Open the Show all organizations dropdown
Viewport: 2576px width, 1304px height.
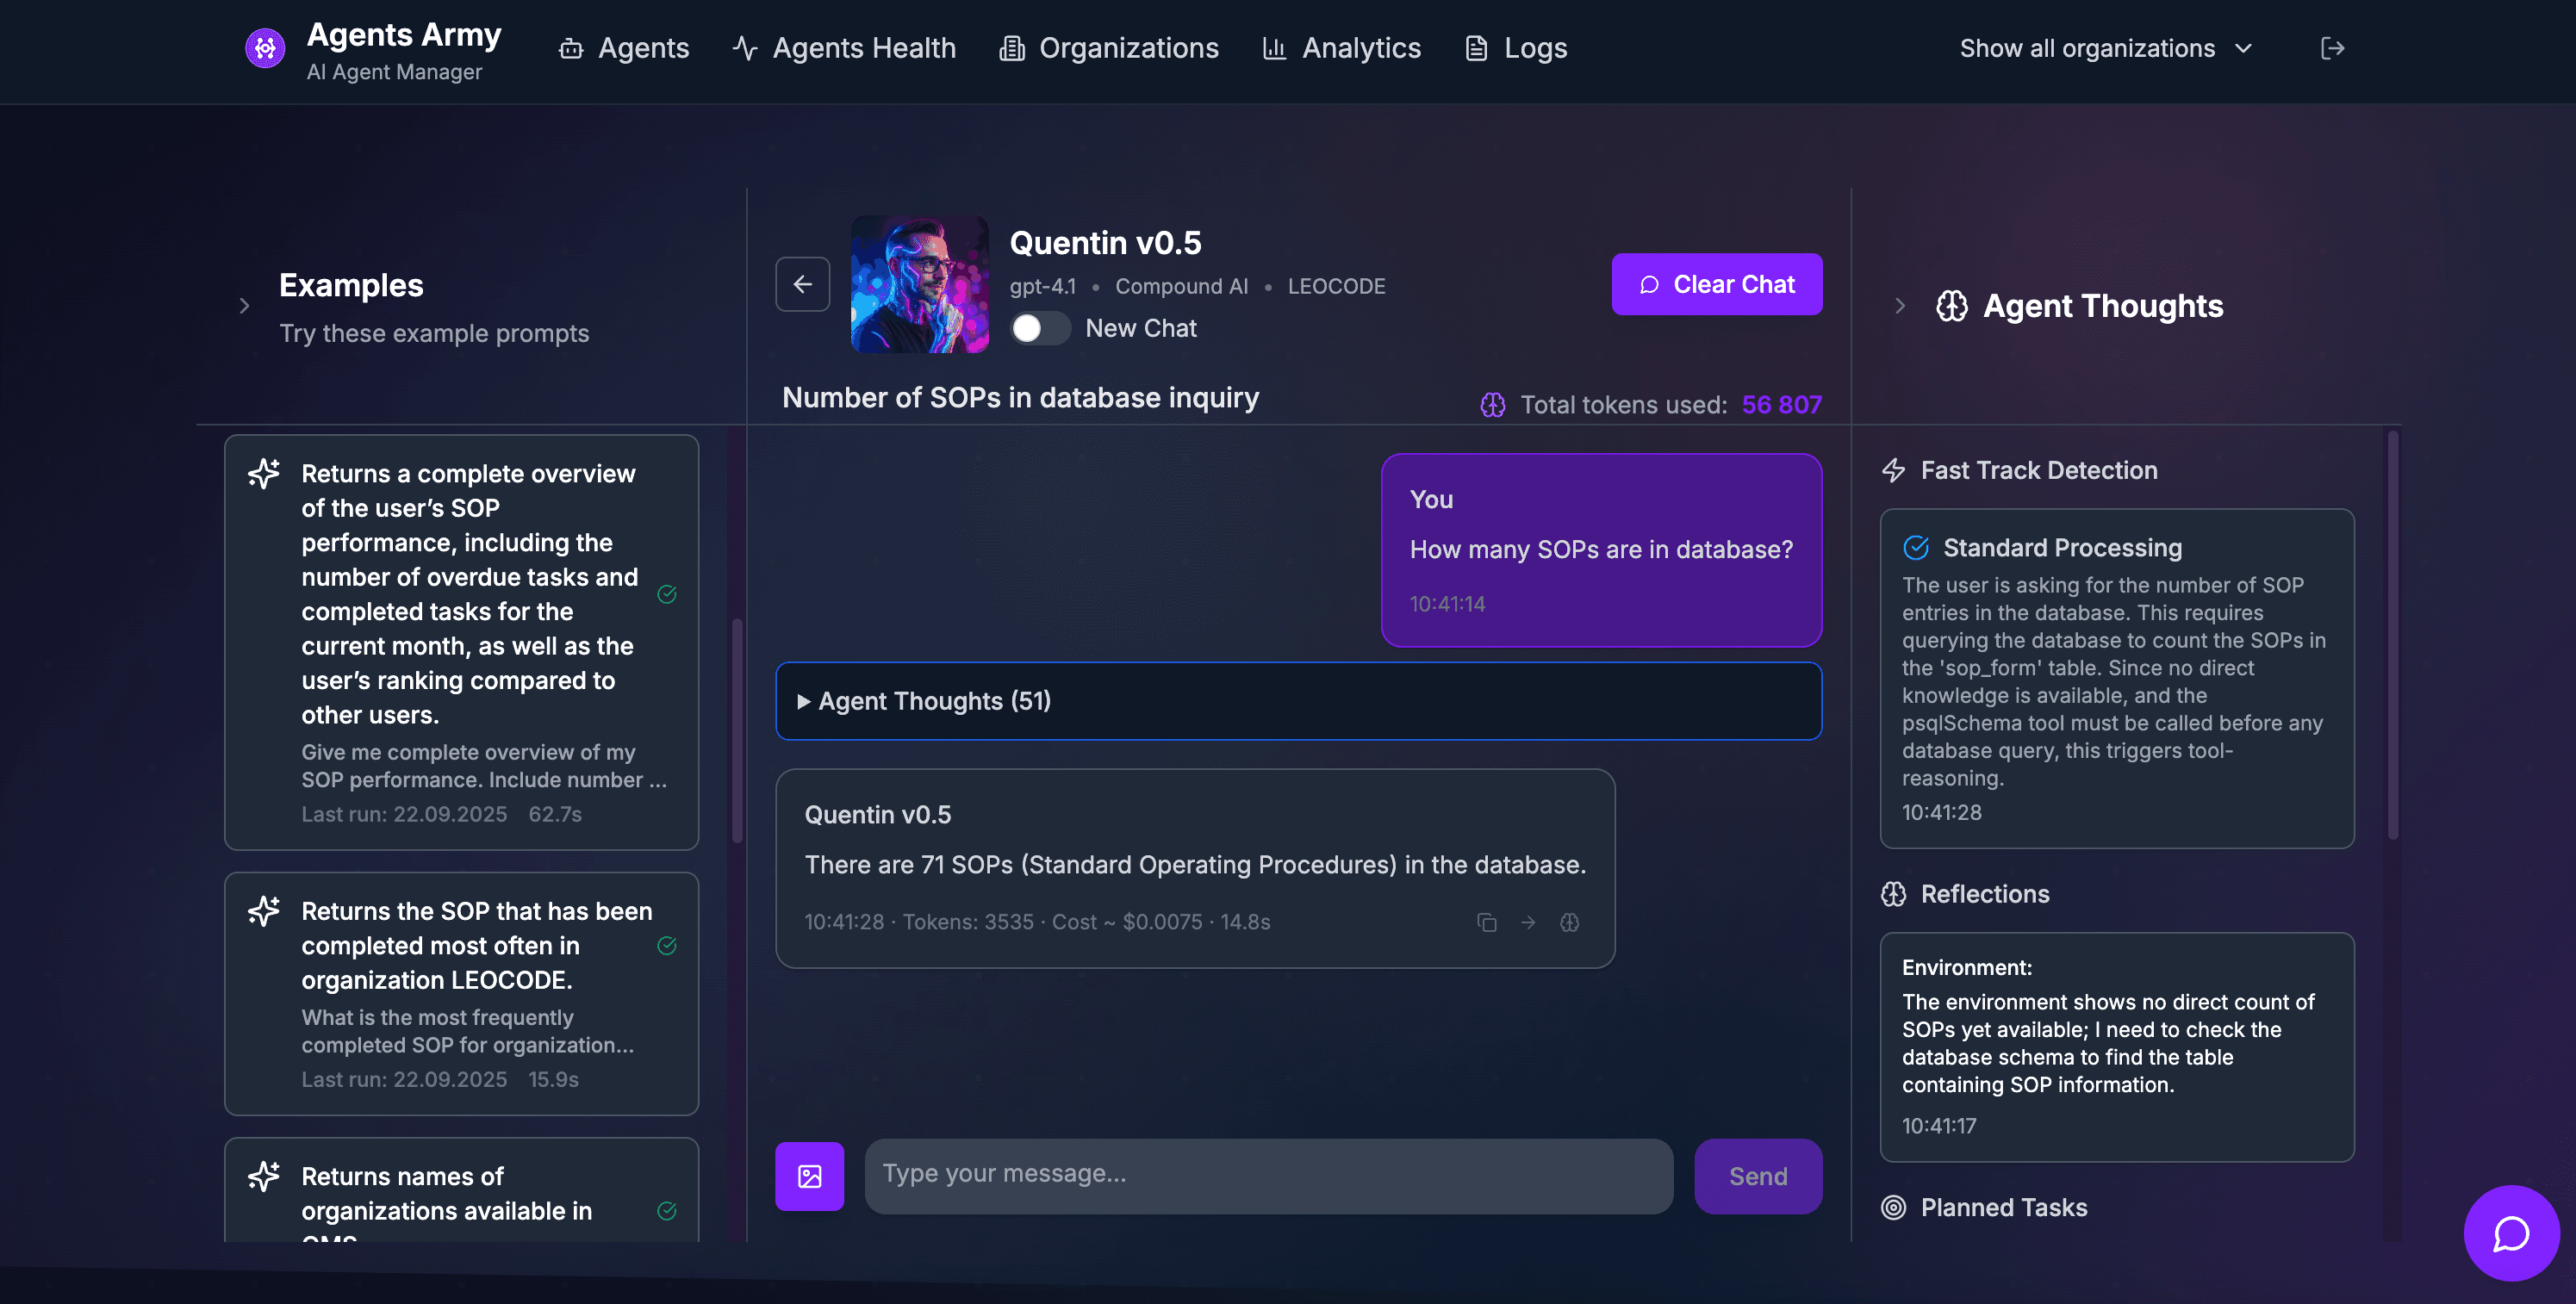(2105, 48)
